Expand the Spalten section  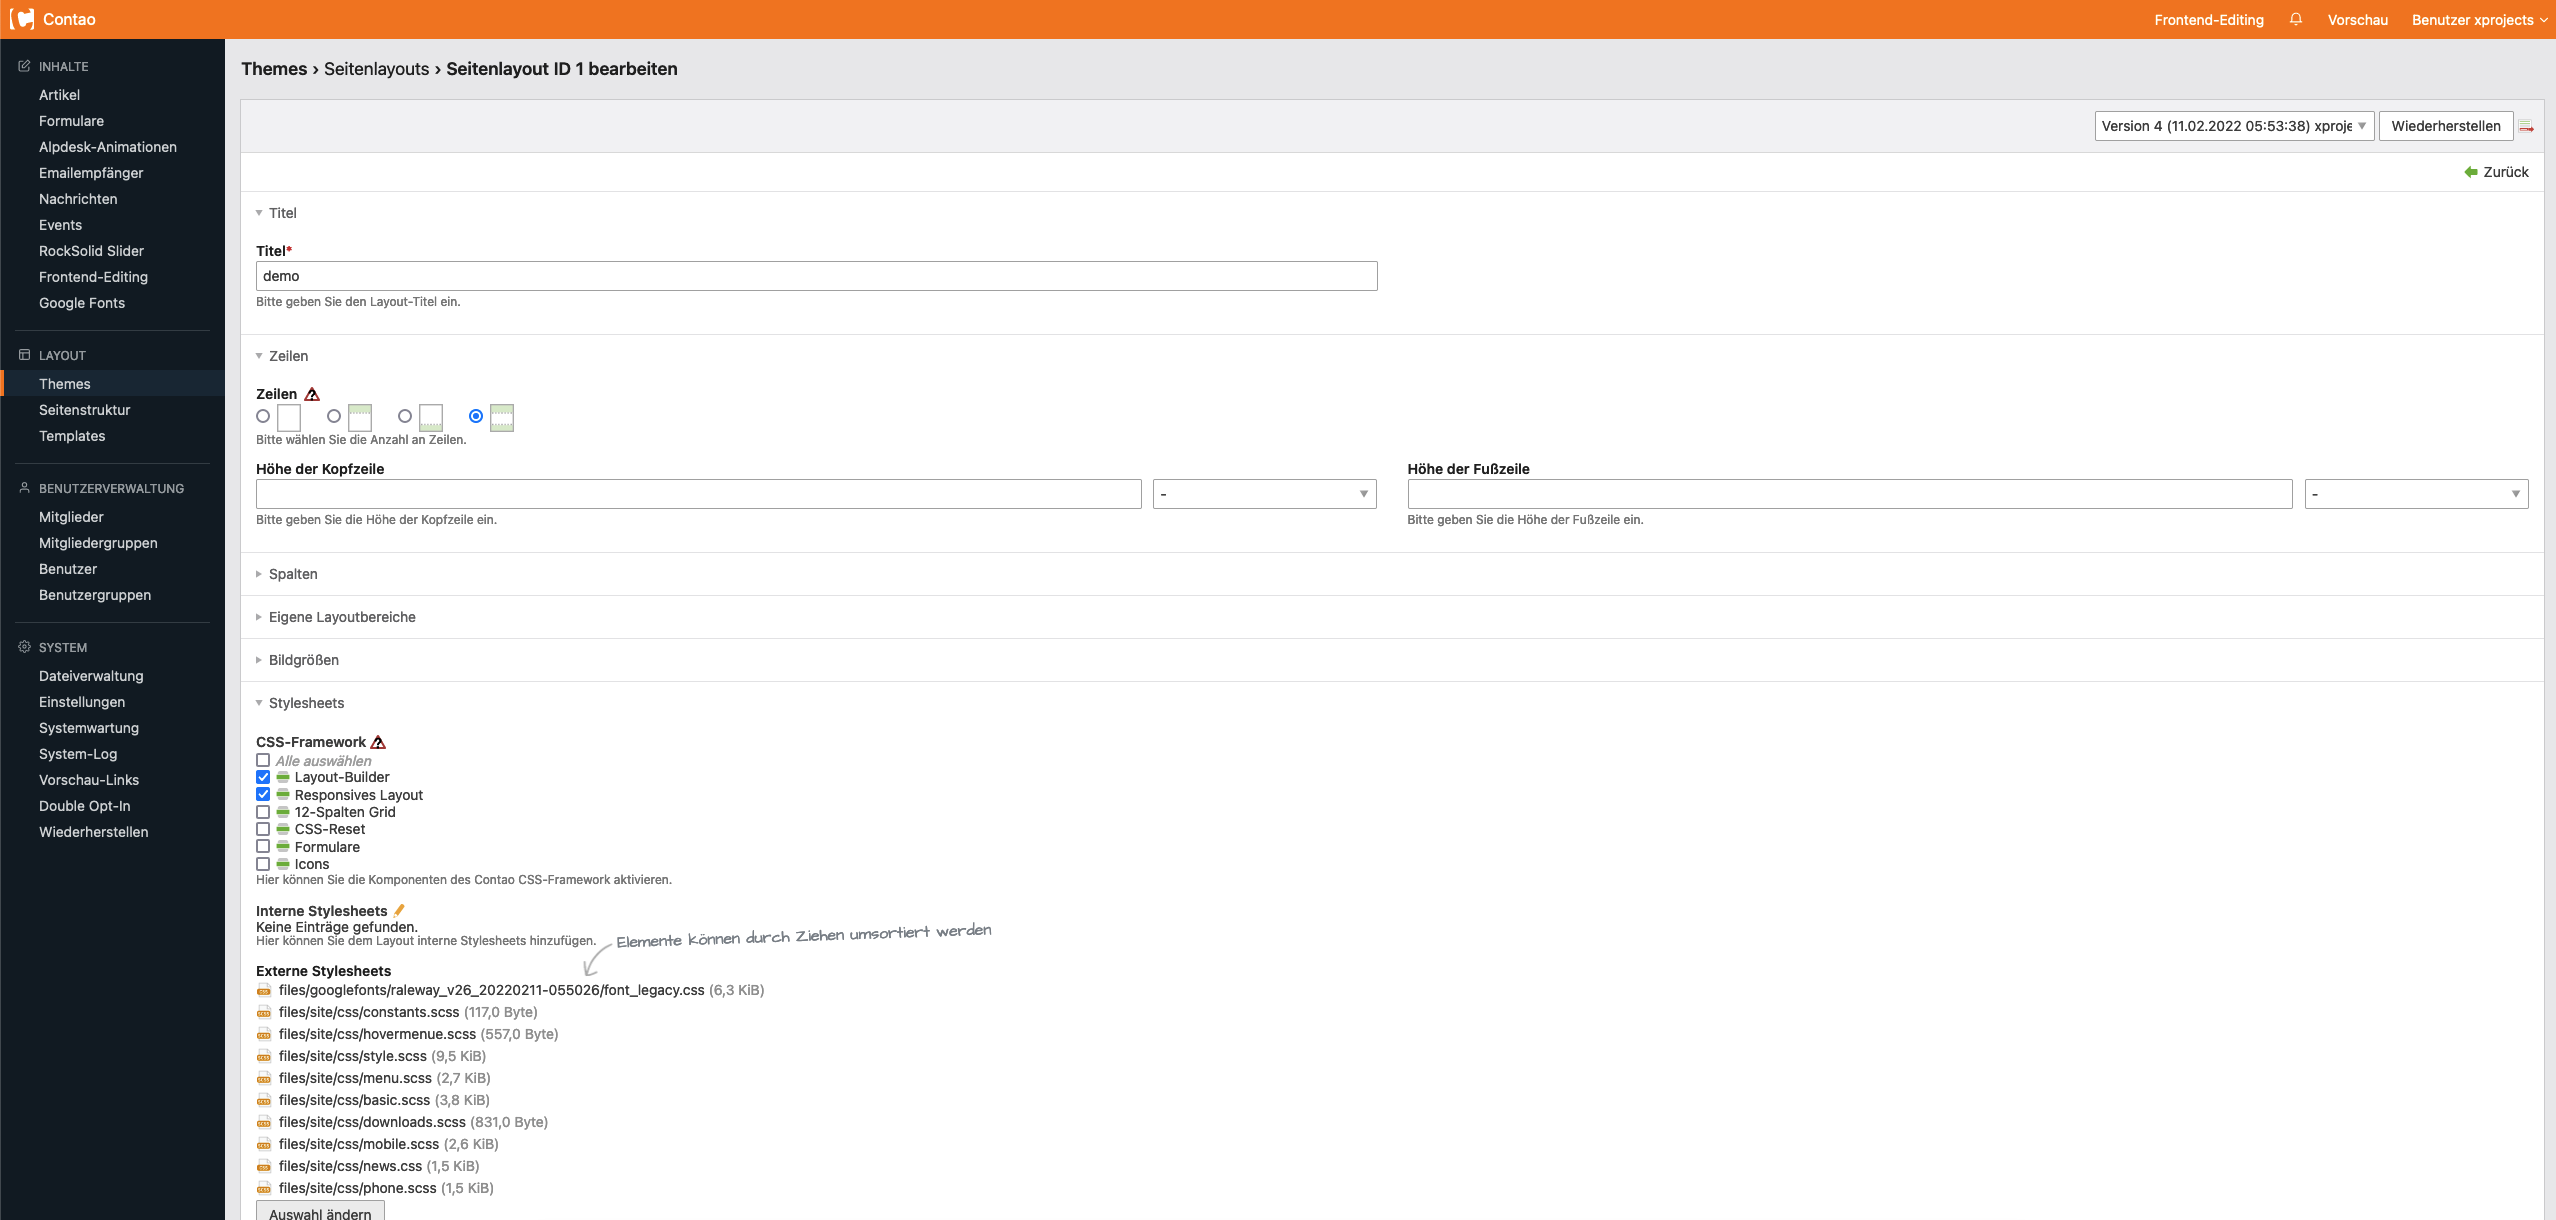coord(293,574)
